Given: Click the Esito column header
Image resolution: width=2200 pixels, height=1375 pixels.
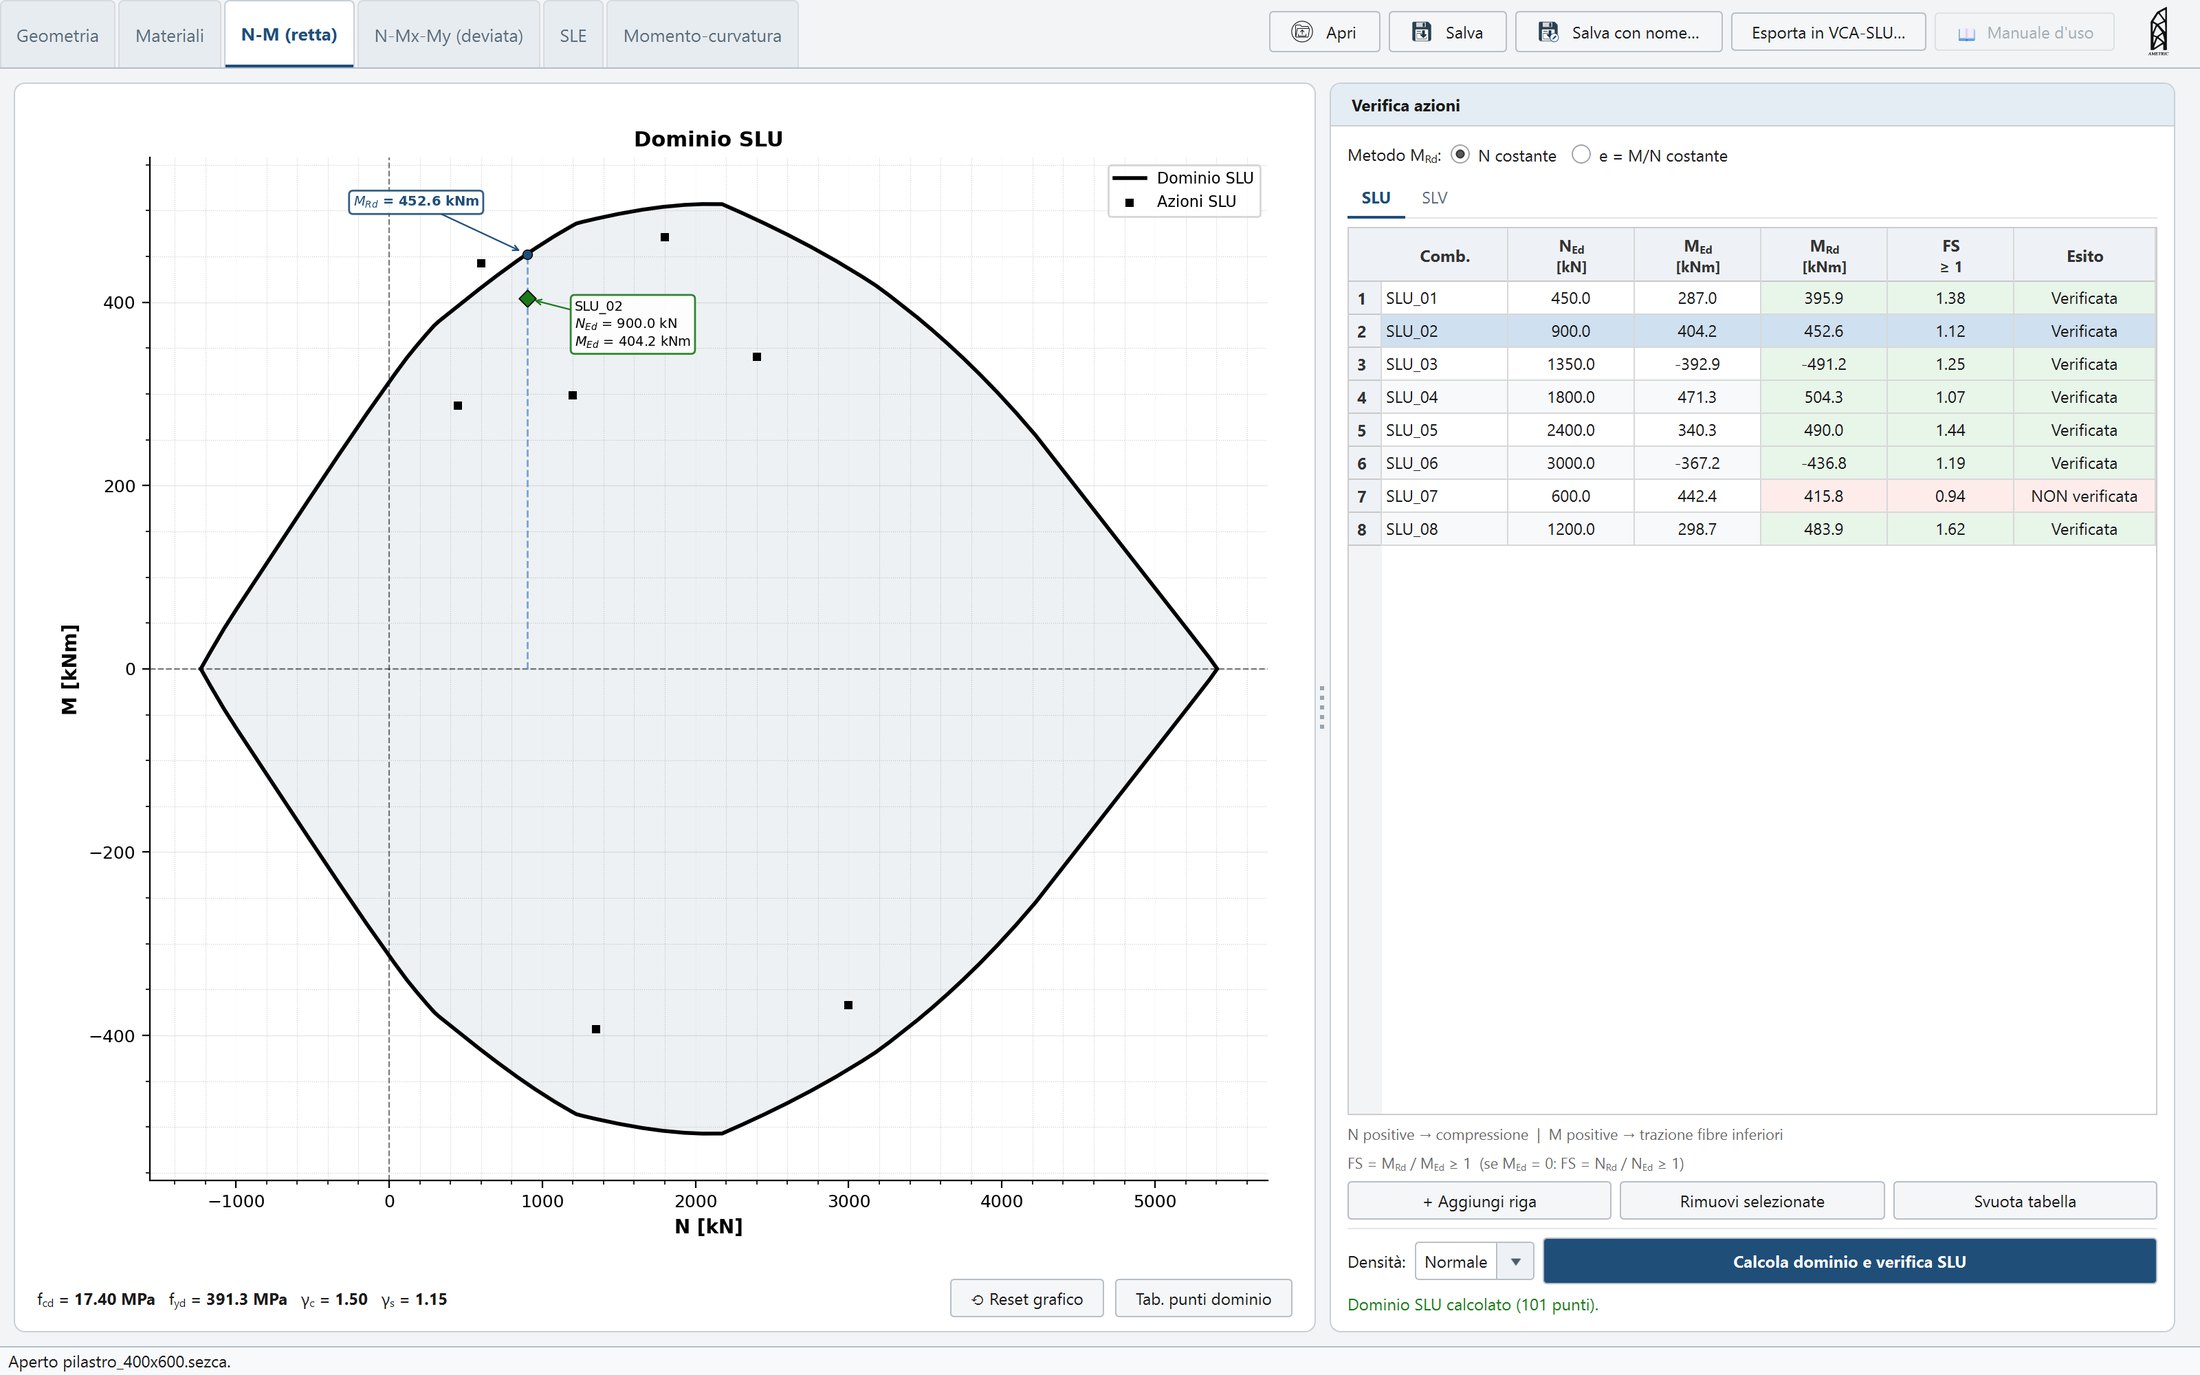Looking at the screenshot, I should click(x=2084, y=256).
